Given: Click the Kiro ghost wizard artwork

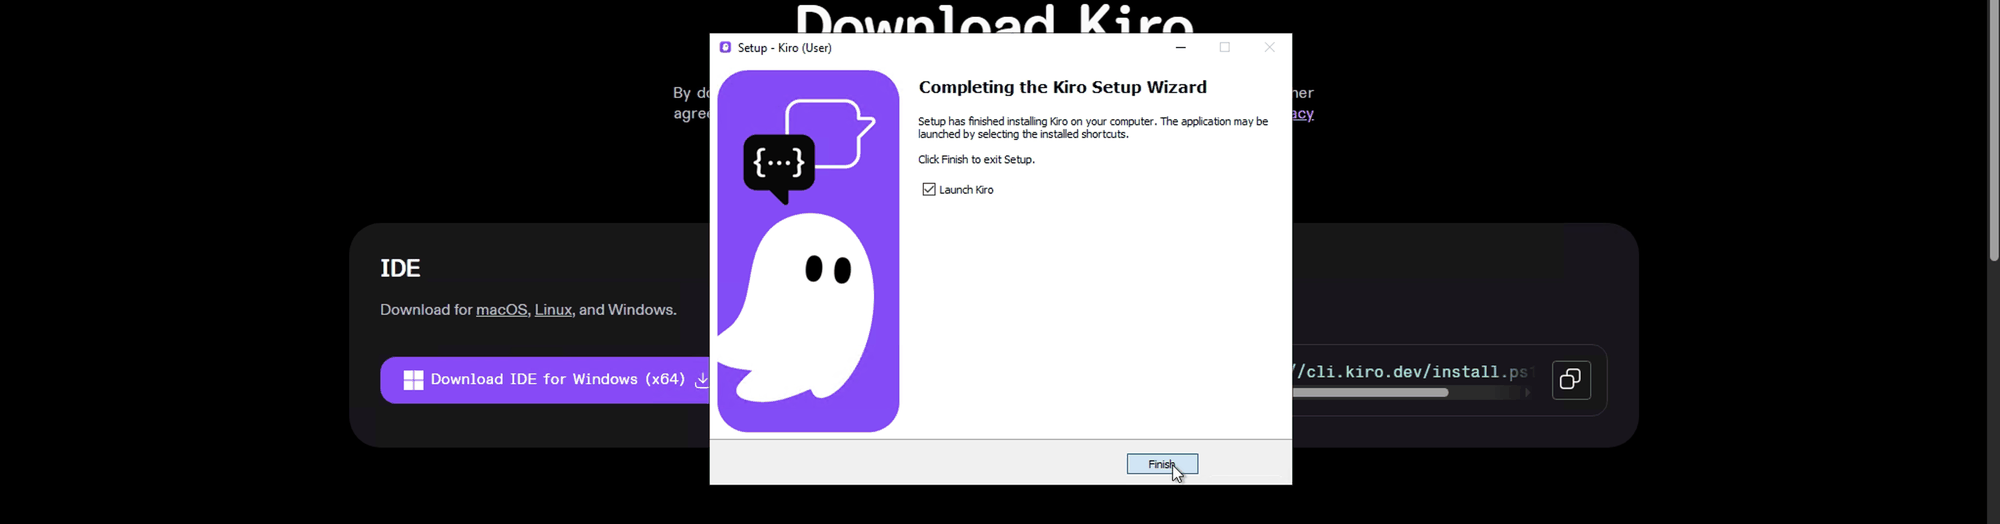Looking at the screenshot, I should [x=808, y=251].
